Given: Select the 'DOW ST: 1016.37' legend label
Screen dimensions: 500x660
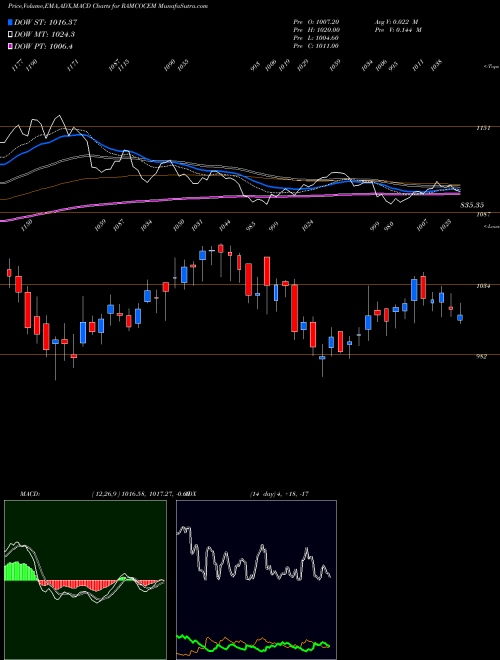Looking at the screenshot, I should (x=45, y=22).
